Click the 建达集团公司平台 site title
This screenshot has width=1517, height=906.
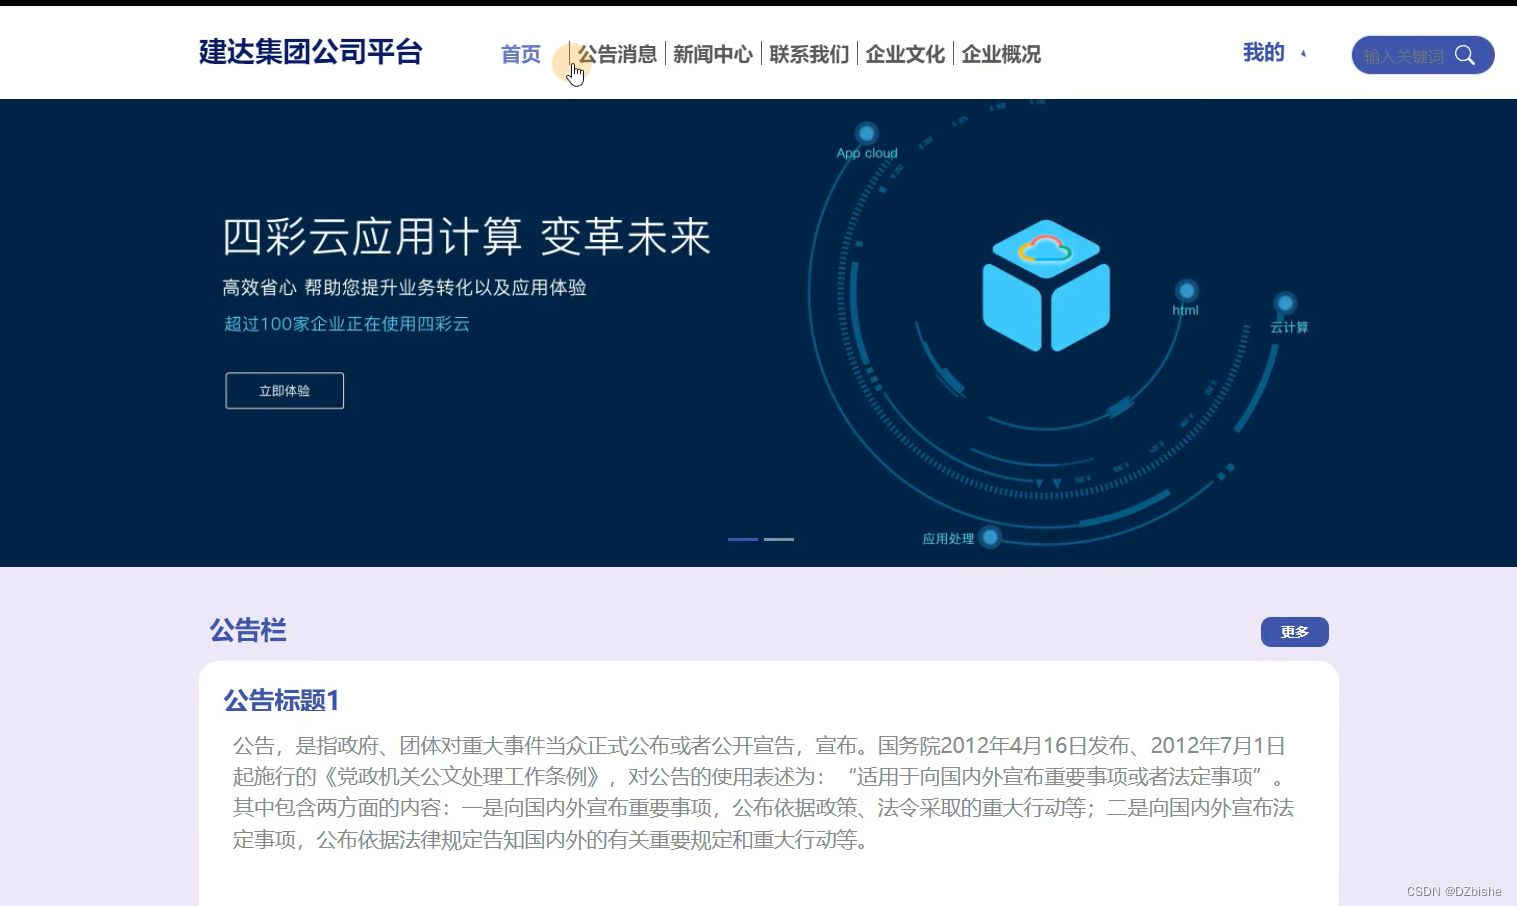click(x=311, y=52)
